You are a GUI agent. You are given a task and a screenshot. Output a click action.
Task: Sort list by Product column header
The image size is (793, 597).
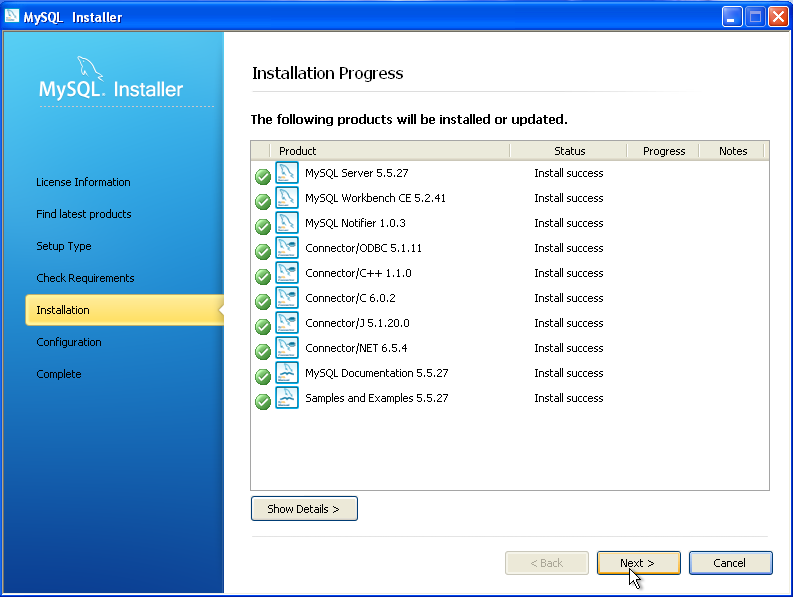click(x=389, y=151)
